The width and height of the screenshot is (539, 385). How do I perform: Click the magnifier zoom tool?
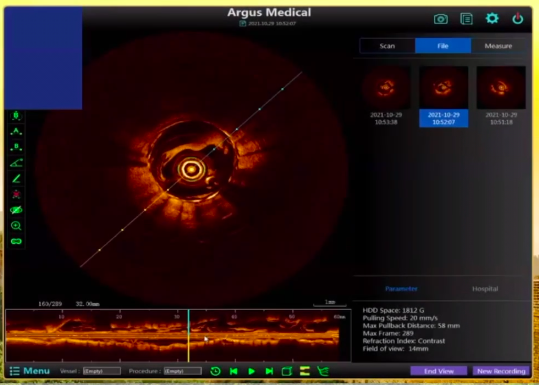click(16, 226)
